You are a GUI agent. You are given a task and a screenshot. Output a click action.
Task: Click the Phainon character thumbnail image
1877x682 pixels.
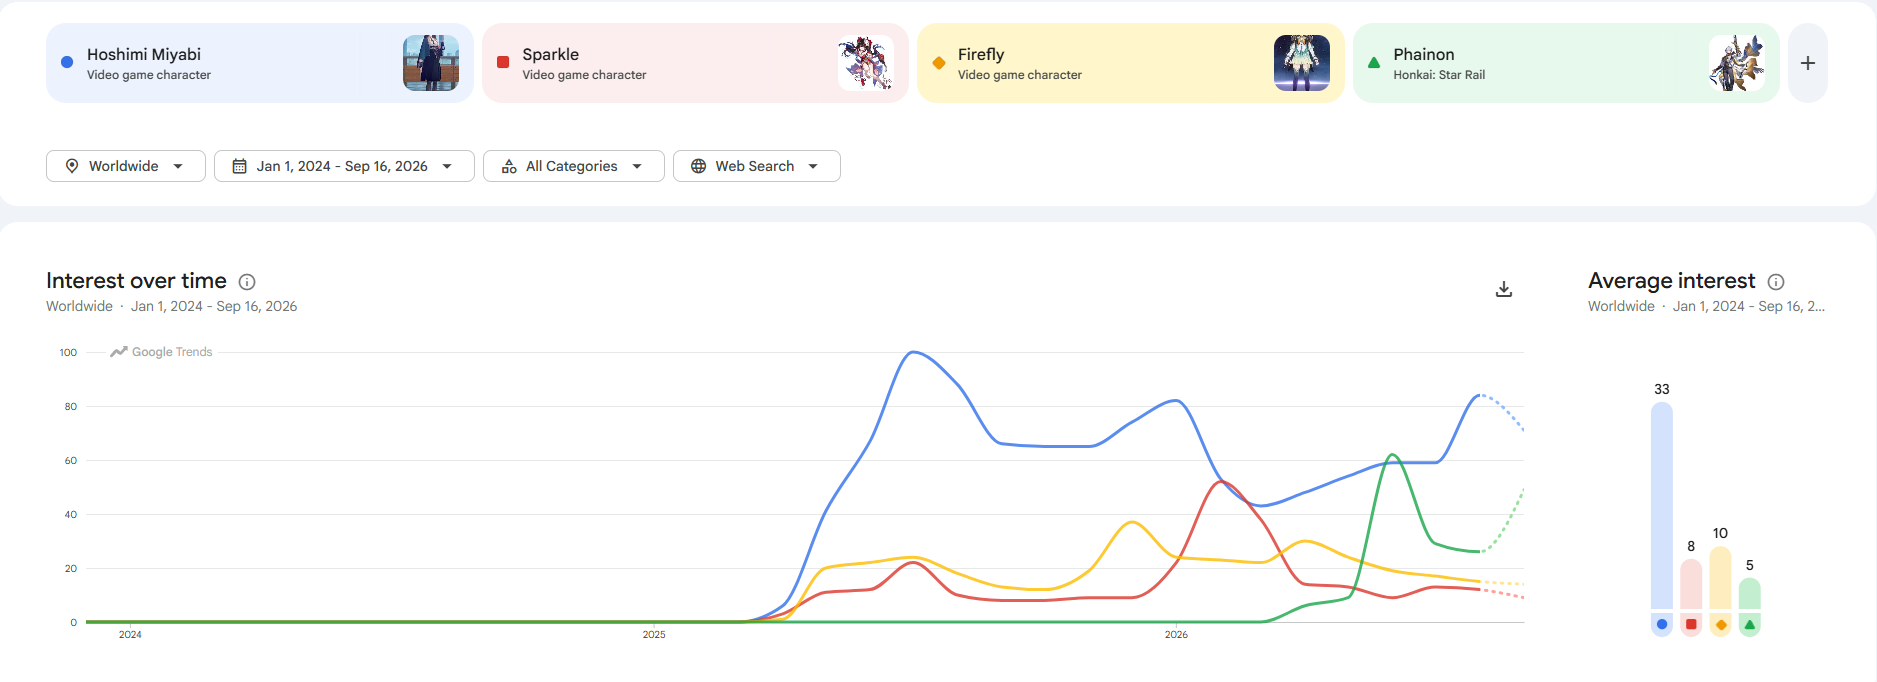pyautogui.click(x=1737, y=63)
